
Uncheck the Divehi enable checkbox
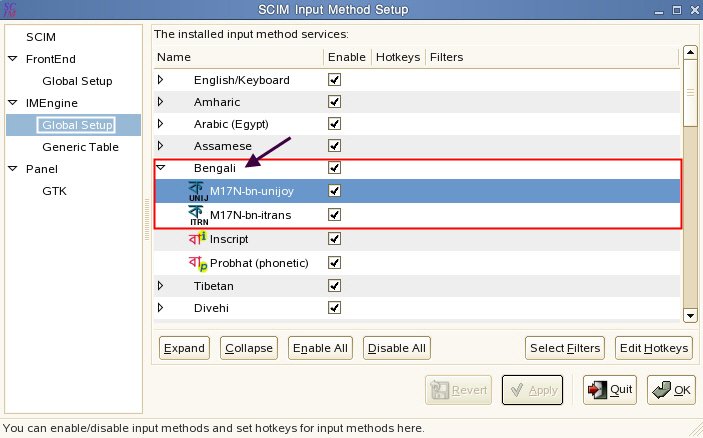(x=334, y=308)
